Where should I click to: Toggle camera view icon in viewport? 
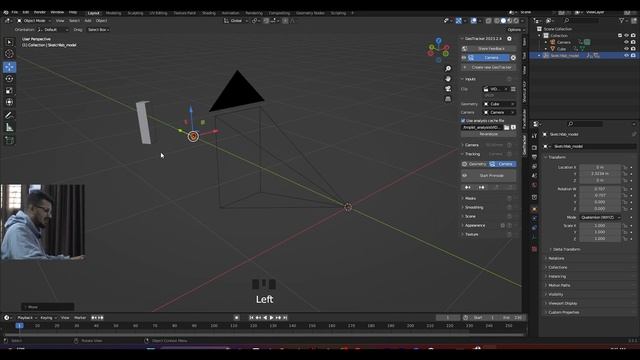448,89
